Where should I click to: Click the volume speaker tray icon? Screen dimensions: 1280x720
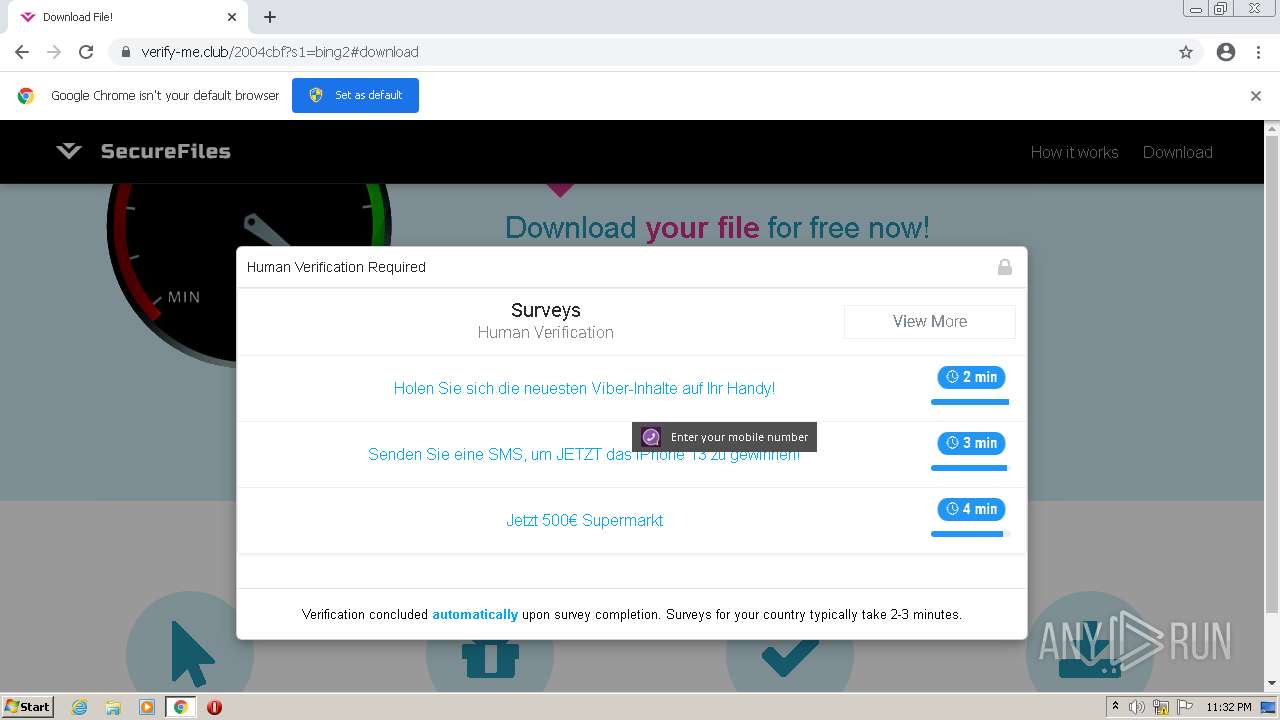pyautogui.click(x=1137, y=707)
